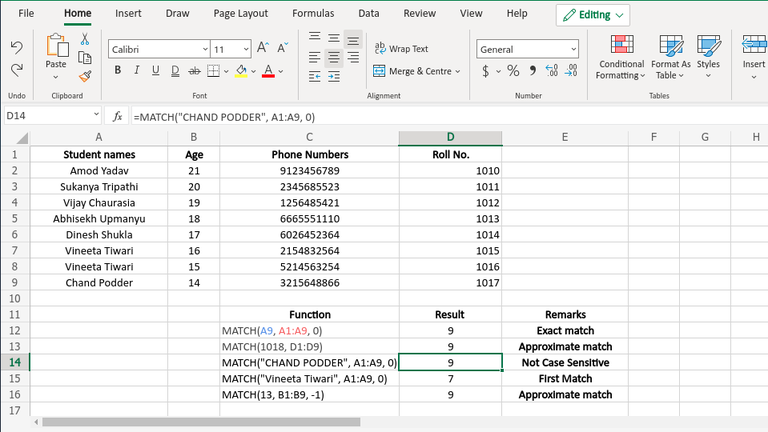Toggle Wrap Text
Image resolution: width=768 pixels, height=432 pixels.
pos(401,48)
